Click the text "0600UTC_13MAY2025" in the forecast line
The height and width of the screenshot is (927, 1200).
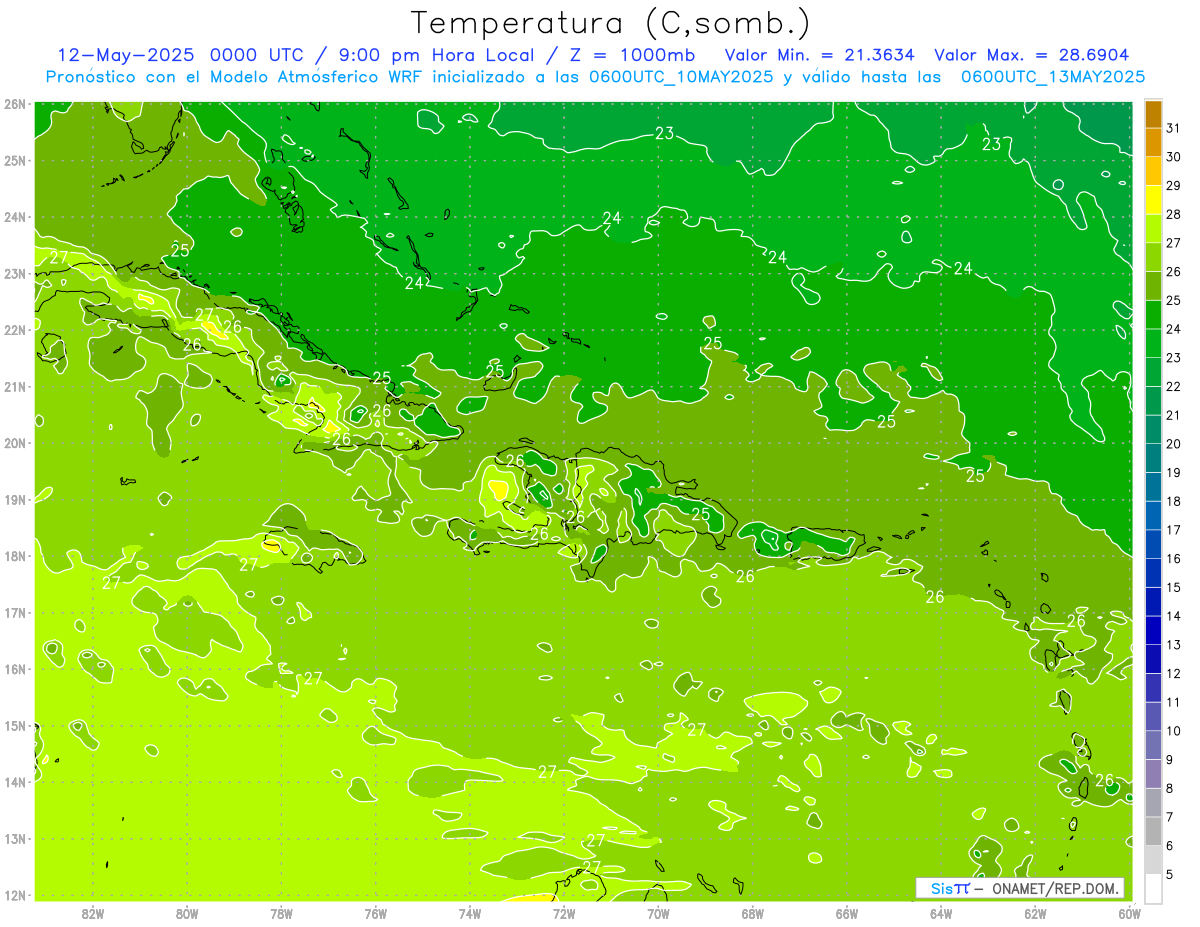coord(1053,76)
